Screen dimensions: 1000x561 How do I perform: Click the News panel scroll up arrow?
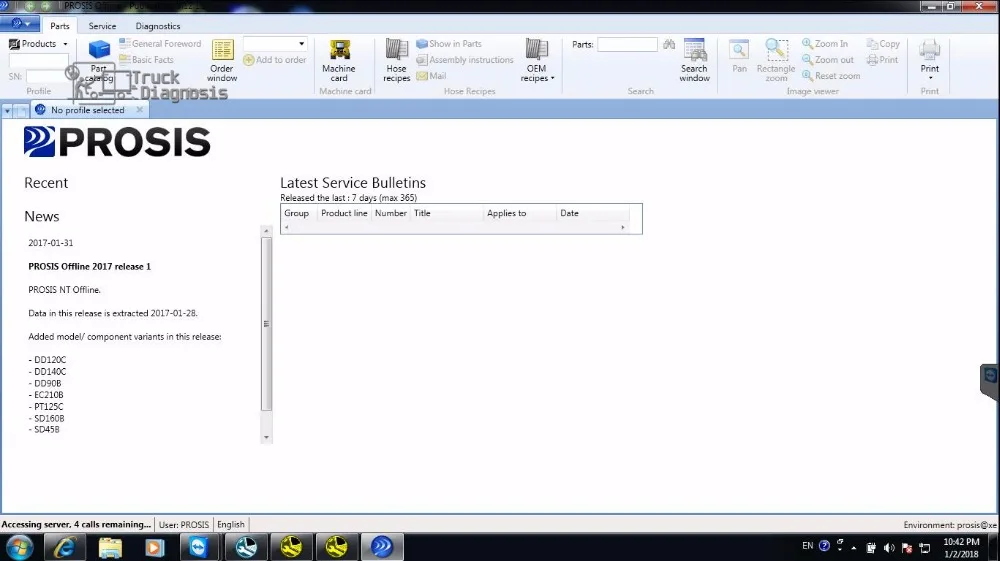(x=267, y=230)
